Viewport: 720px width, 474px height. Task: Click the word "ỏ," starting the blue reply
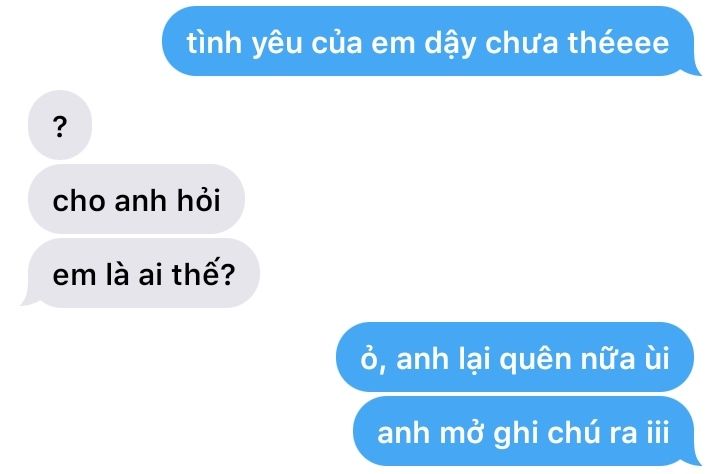pos(372,360)
